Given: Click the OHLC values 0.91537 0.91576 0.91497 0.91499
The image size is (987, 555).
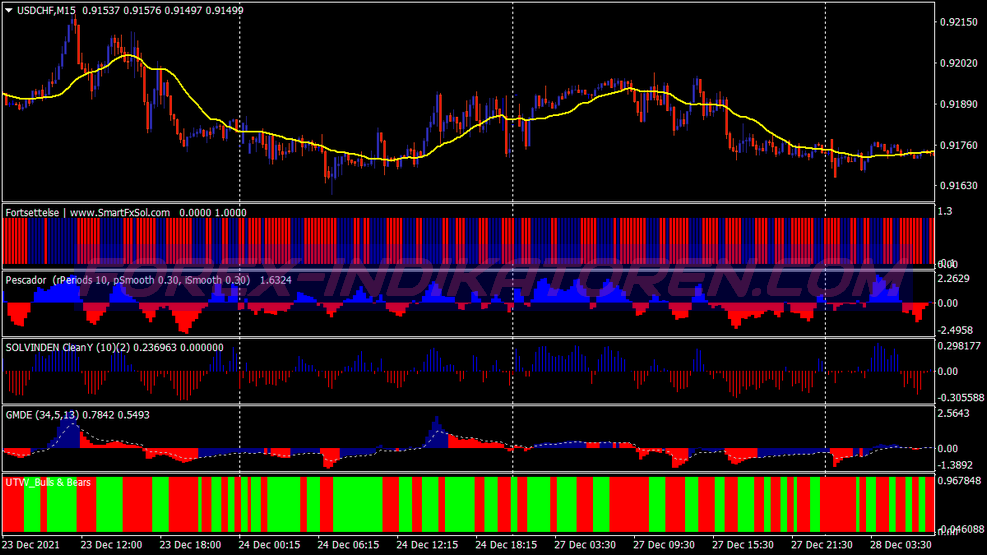Looking at the screenshot, I should pyautogui.click(x=162, y=10).
